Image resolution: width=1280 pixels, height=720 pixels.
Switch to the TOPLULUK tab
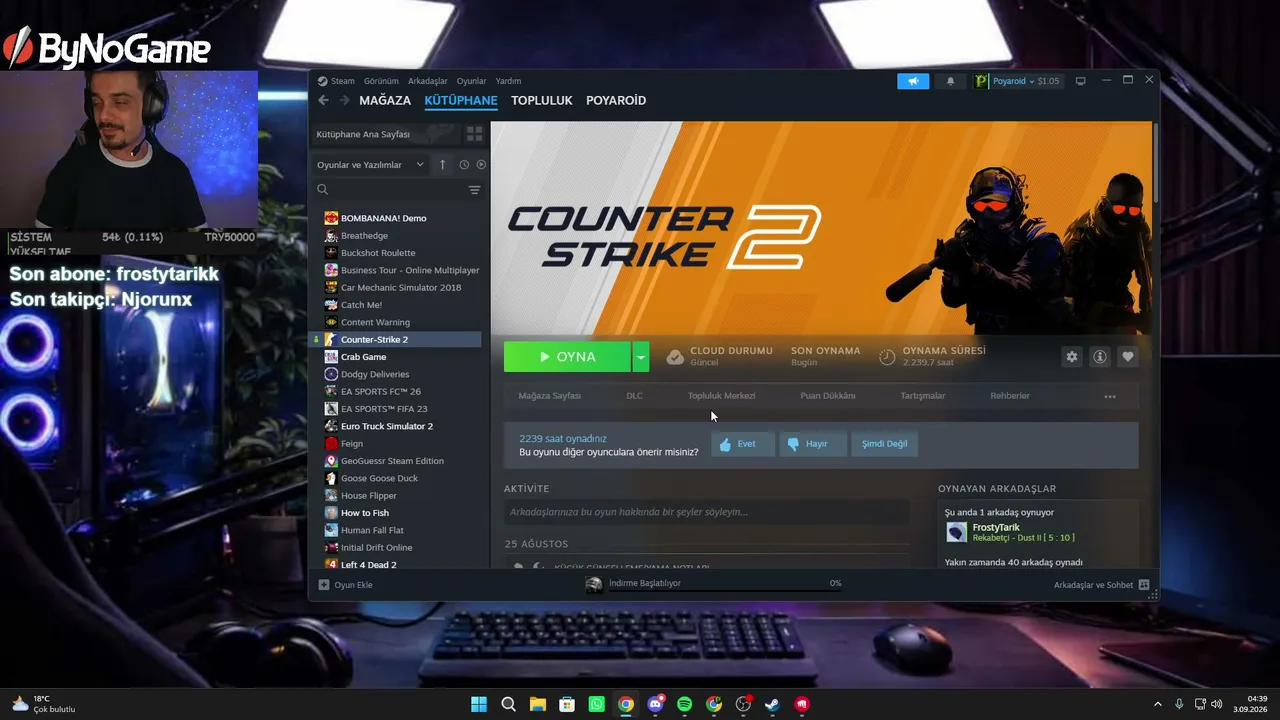(542, 100)
